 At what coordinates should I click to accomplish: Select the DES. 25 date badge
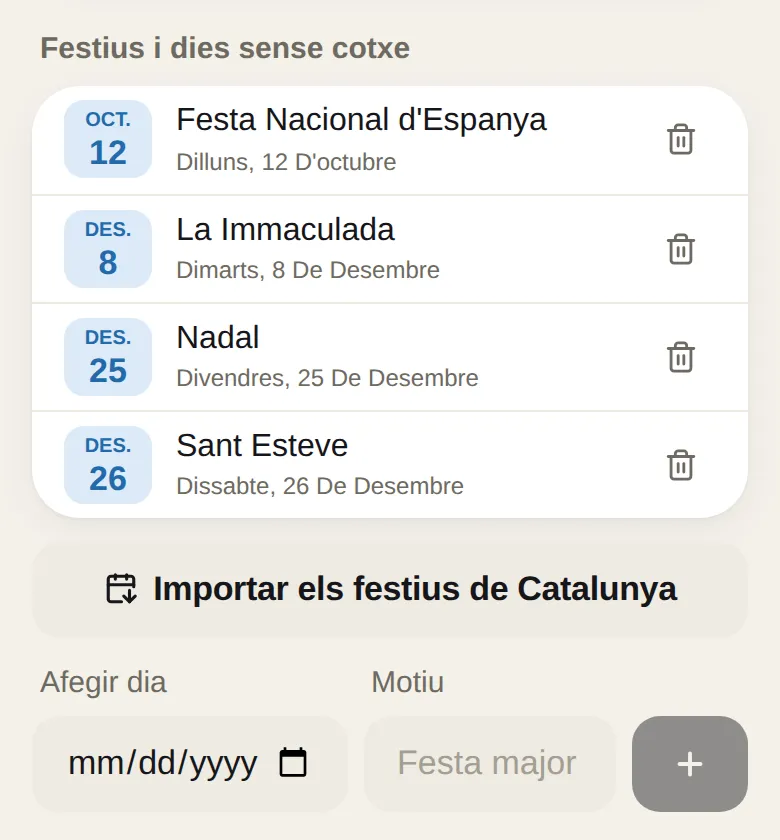108,357
